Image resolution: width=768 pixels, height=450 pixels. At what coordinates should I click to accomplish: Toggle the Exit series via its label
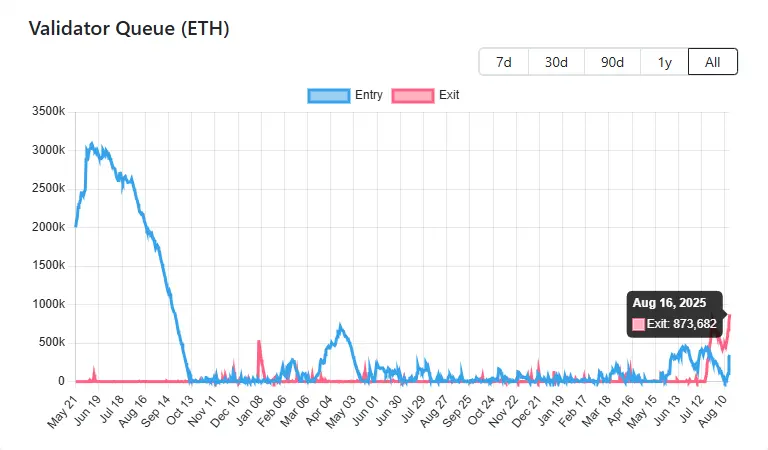coord(449,96)
